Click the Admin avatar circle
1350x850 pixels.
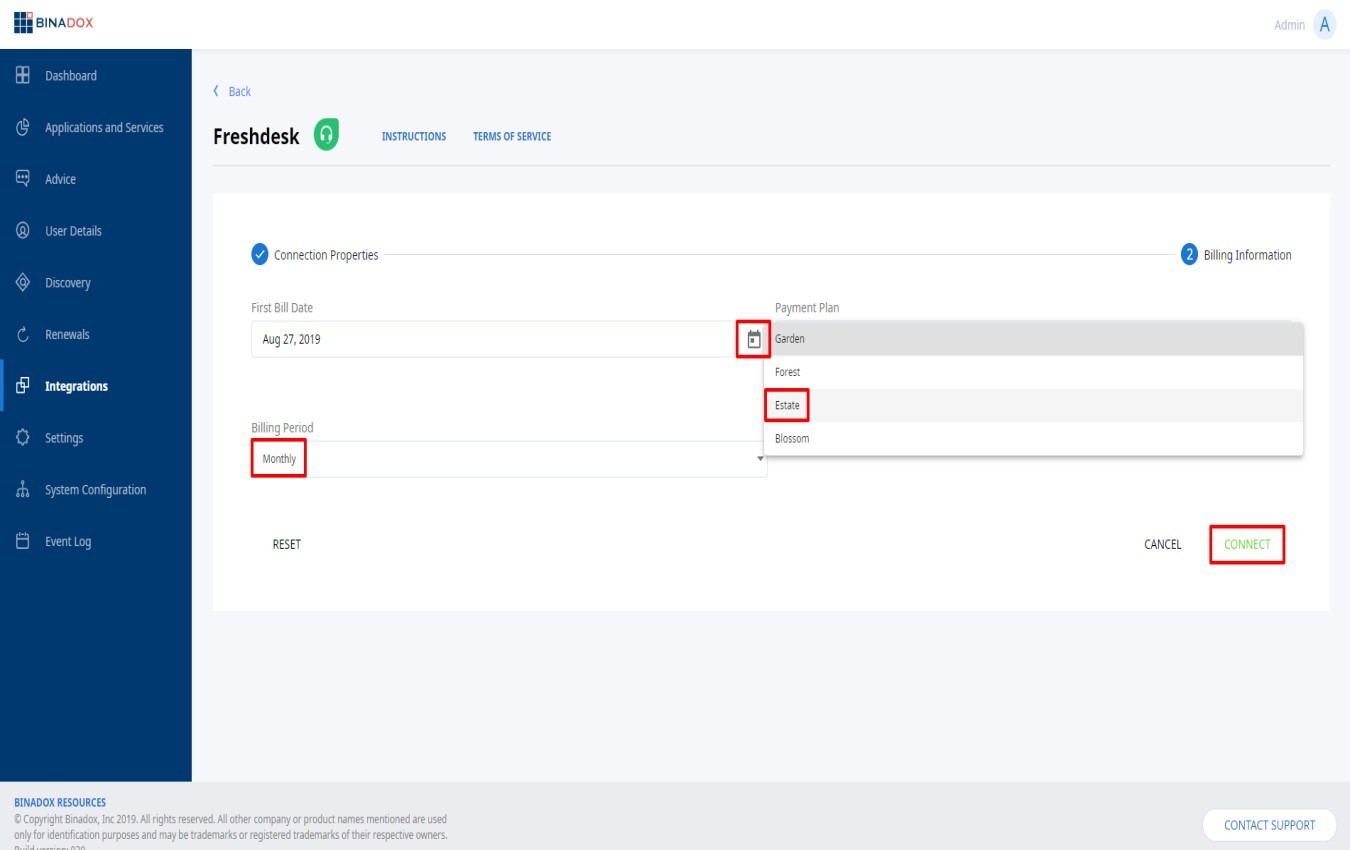[x=1325, y=25]
